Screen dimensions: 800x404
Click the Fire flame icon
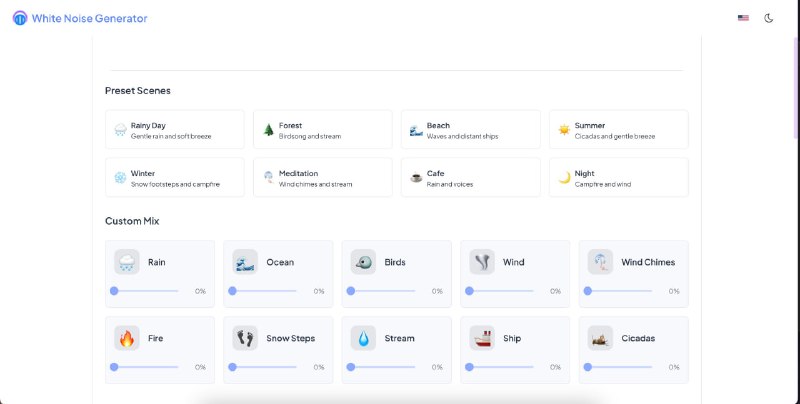pyautogui.click(x=127, y=338)
